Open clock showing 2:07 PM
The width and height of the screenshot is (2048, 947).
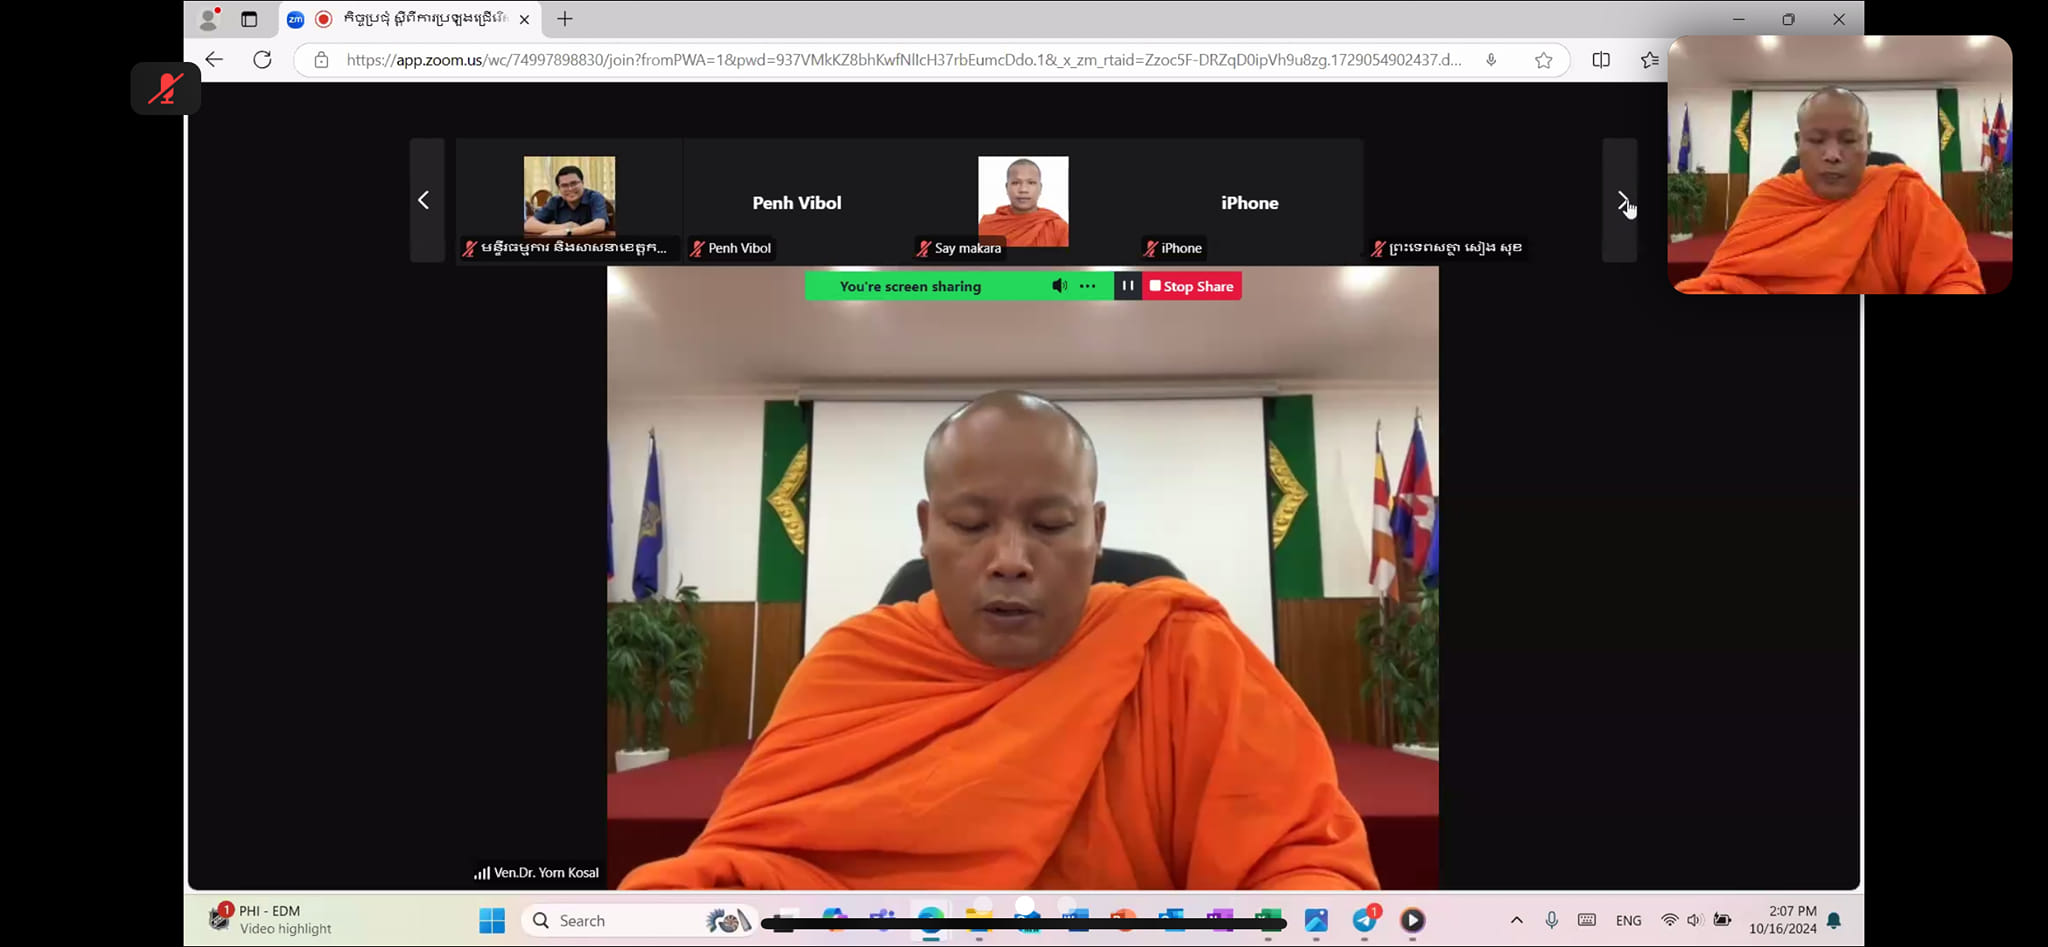[1782, 920]
